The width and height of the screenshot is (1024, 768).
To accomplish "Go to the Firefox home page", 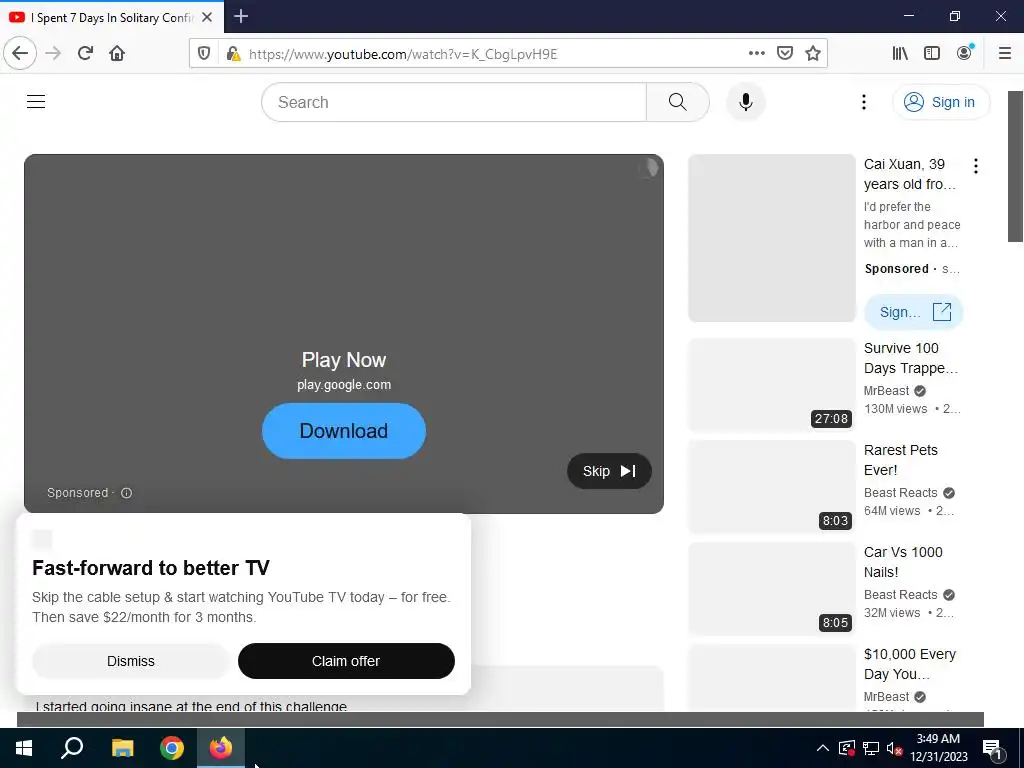I will (x=117, y=53).
